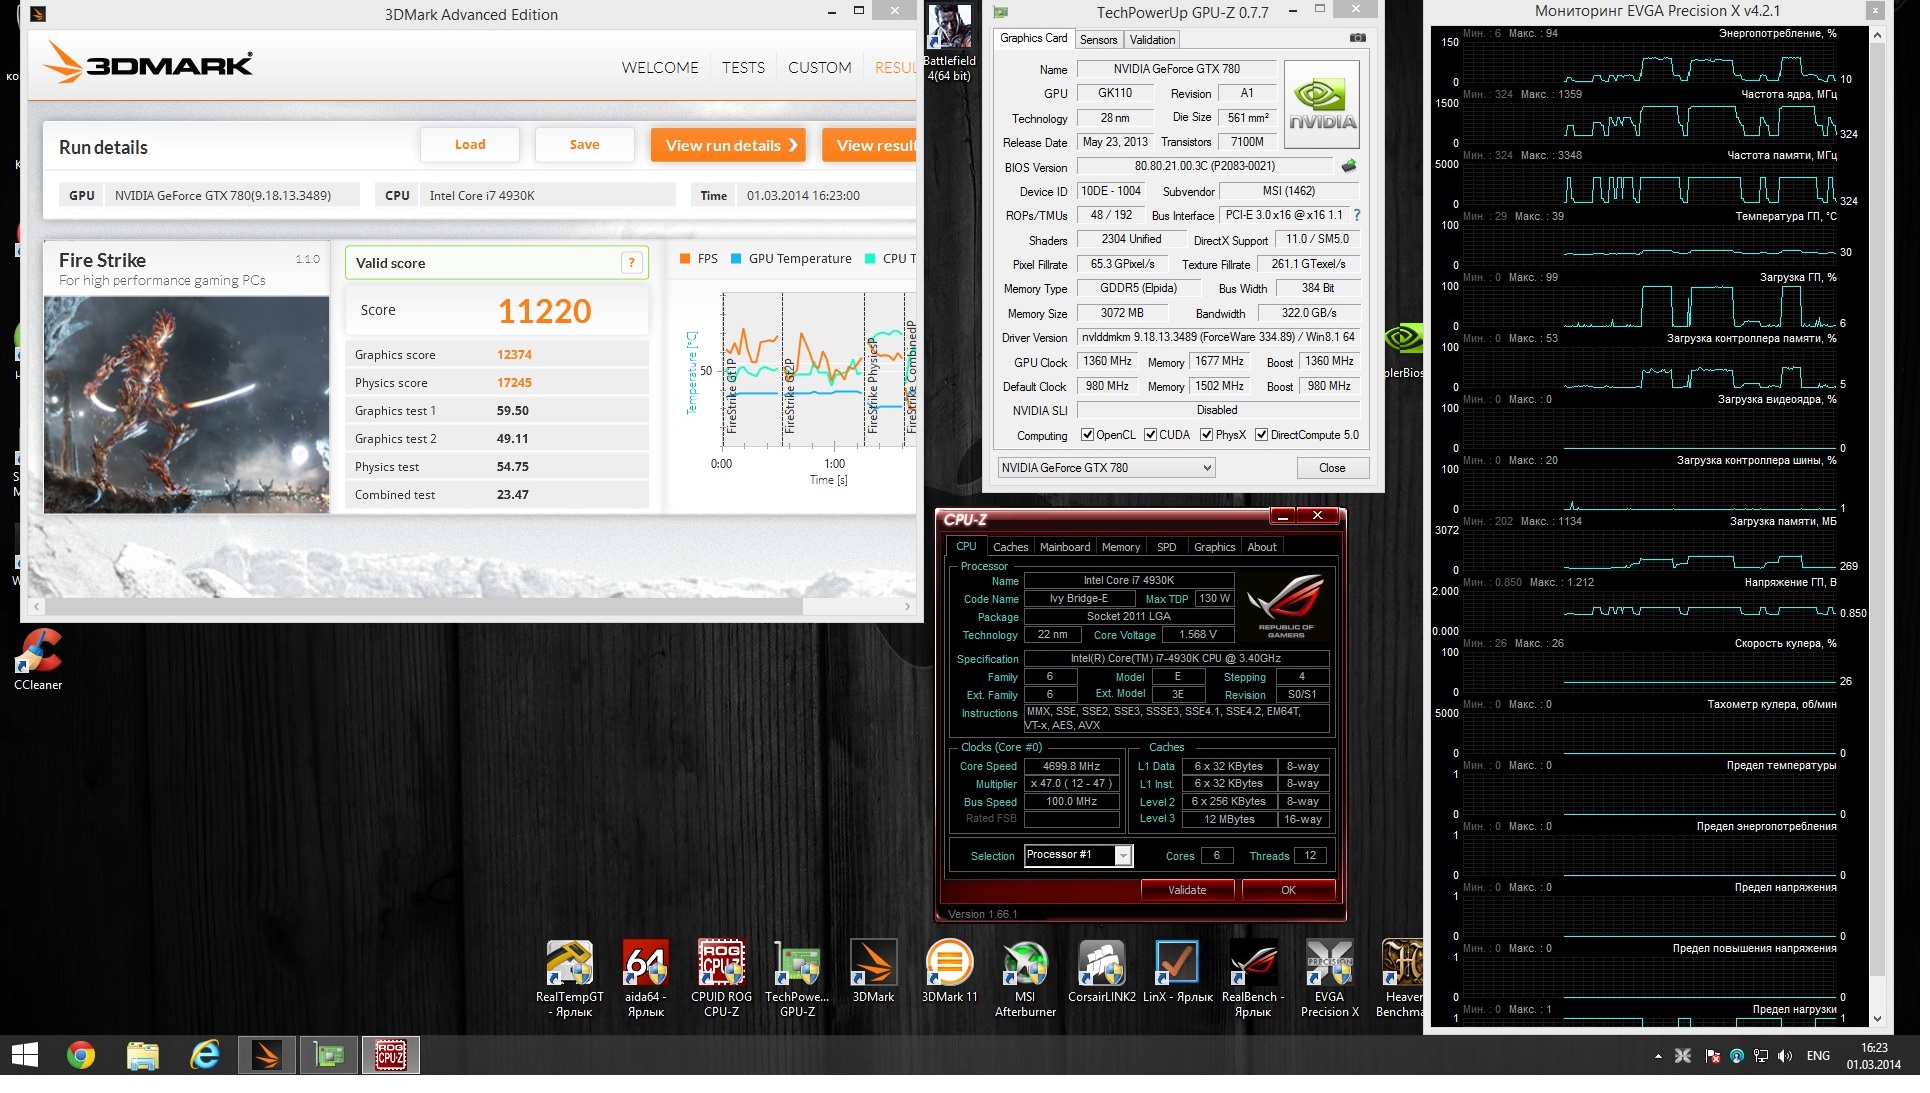Open the Caches tab in CPU-Z
The width and height of the screenshot is (1930, 1093).
point(1010,547)
